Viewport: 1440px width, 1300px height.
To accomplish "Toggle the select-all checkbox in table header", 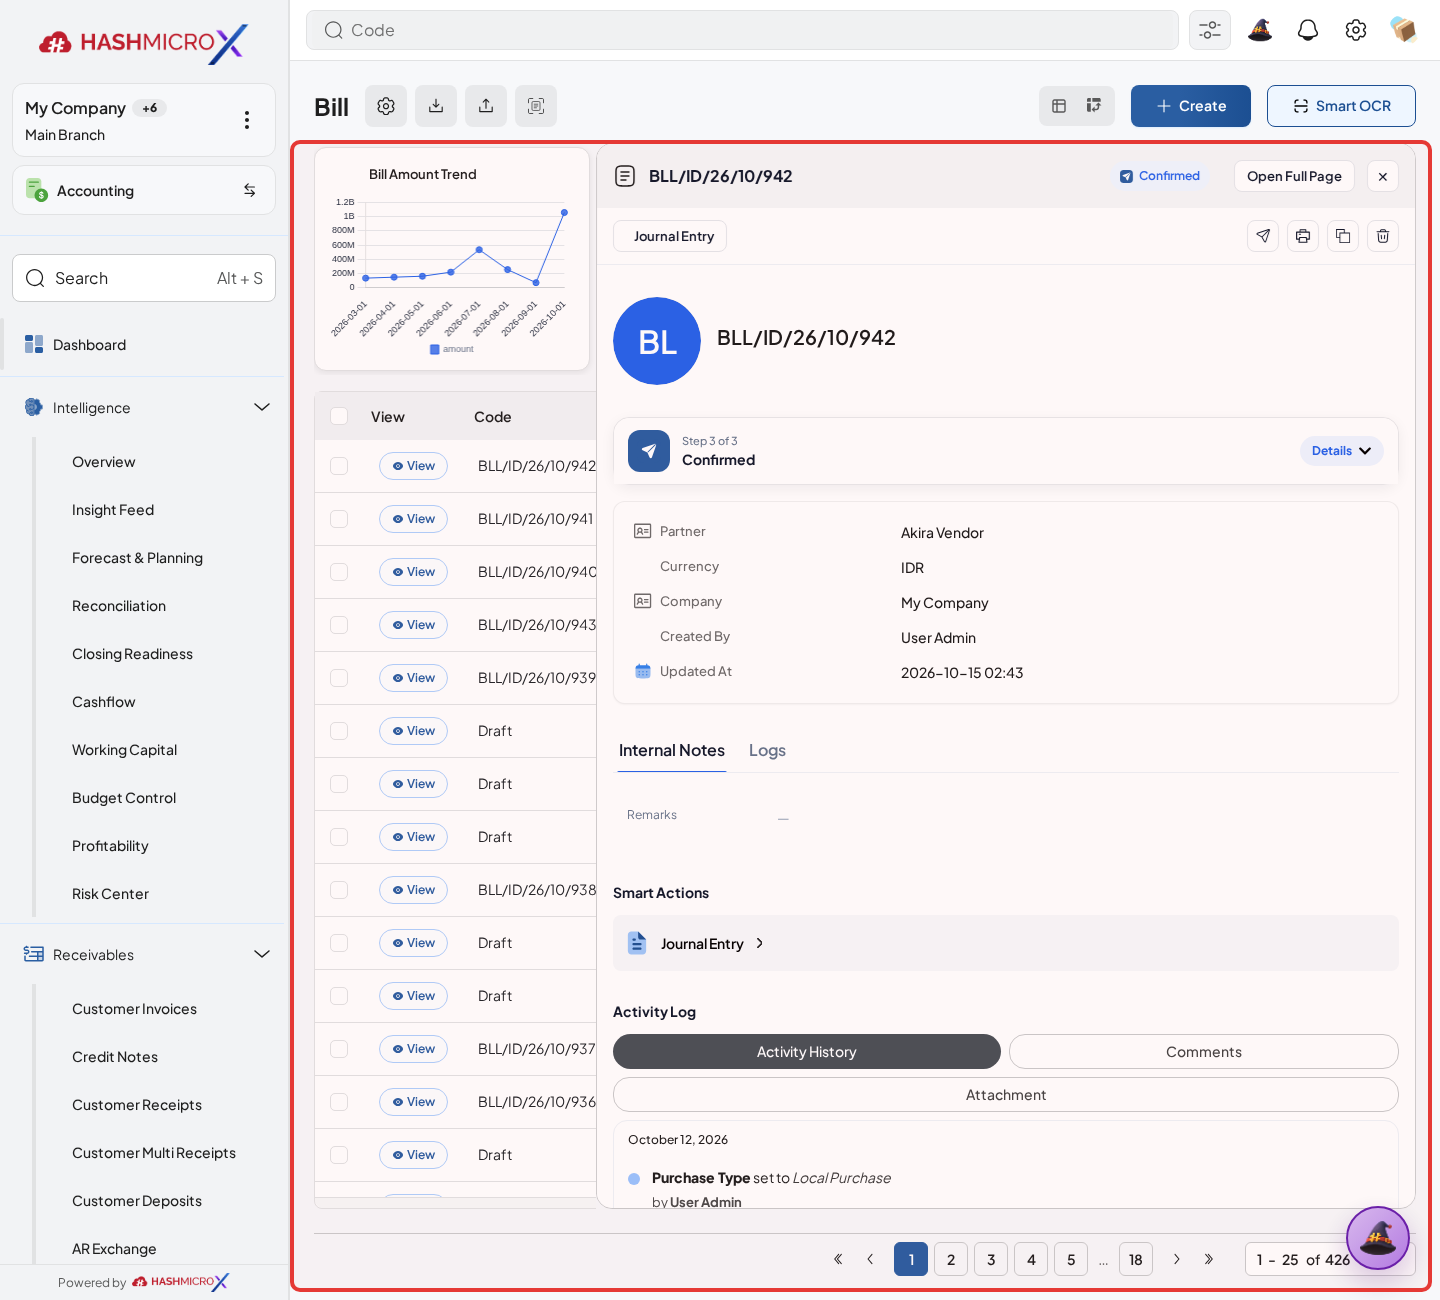I will (x=339, y=416).
